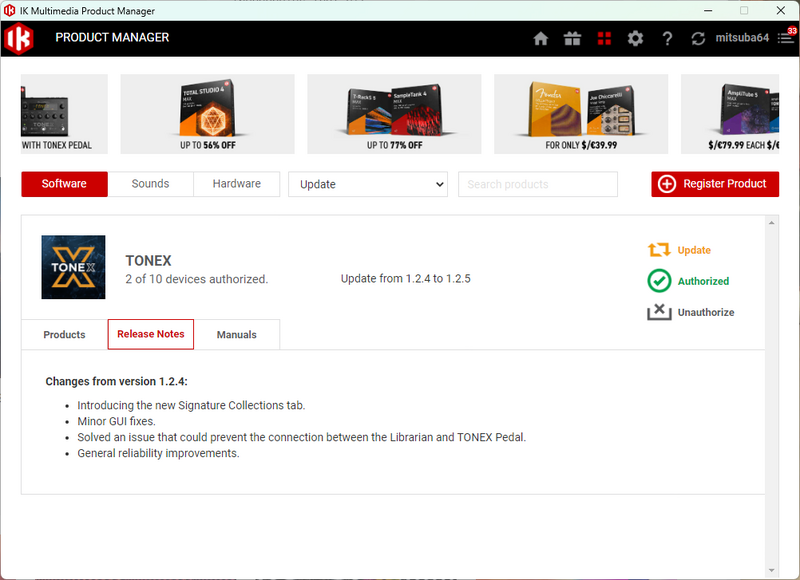
Task: Switch to the Software tab
Action: (64, 184)
